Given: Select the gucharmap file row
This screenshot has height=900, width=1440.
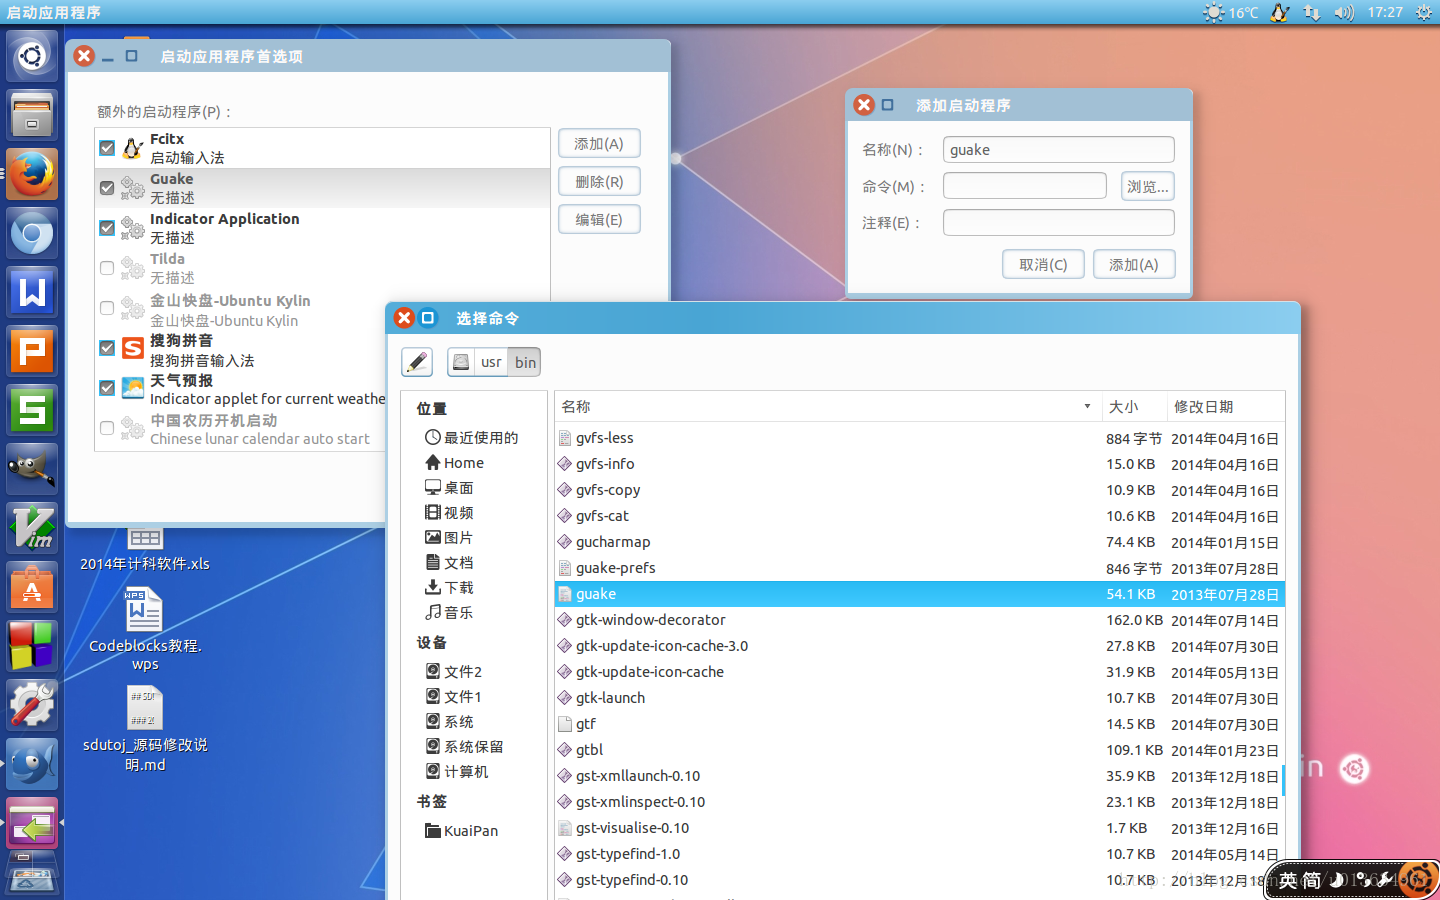Looking at the screenshot, I should point(919,542).
